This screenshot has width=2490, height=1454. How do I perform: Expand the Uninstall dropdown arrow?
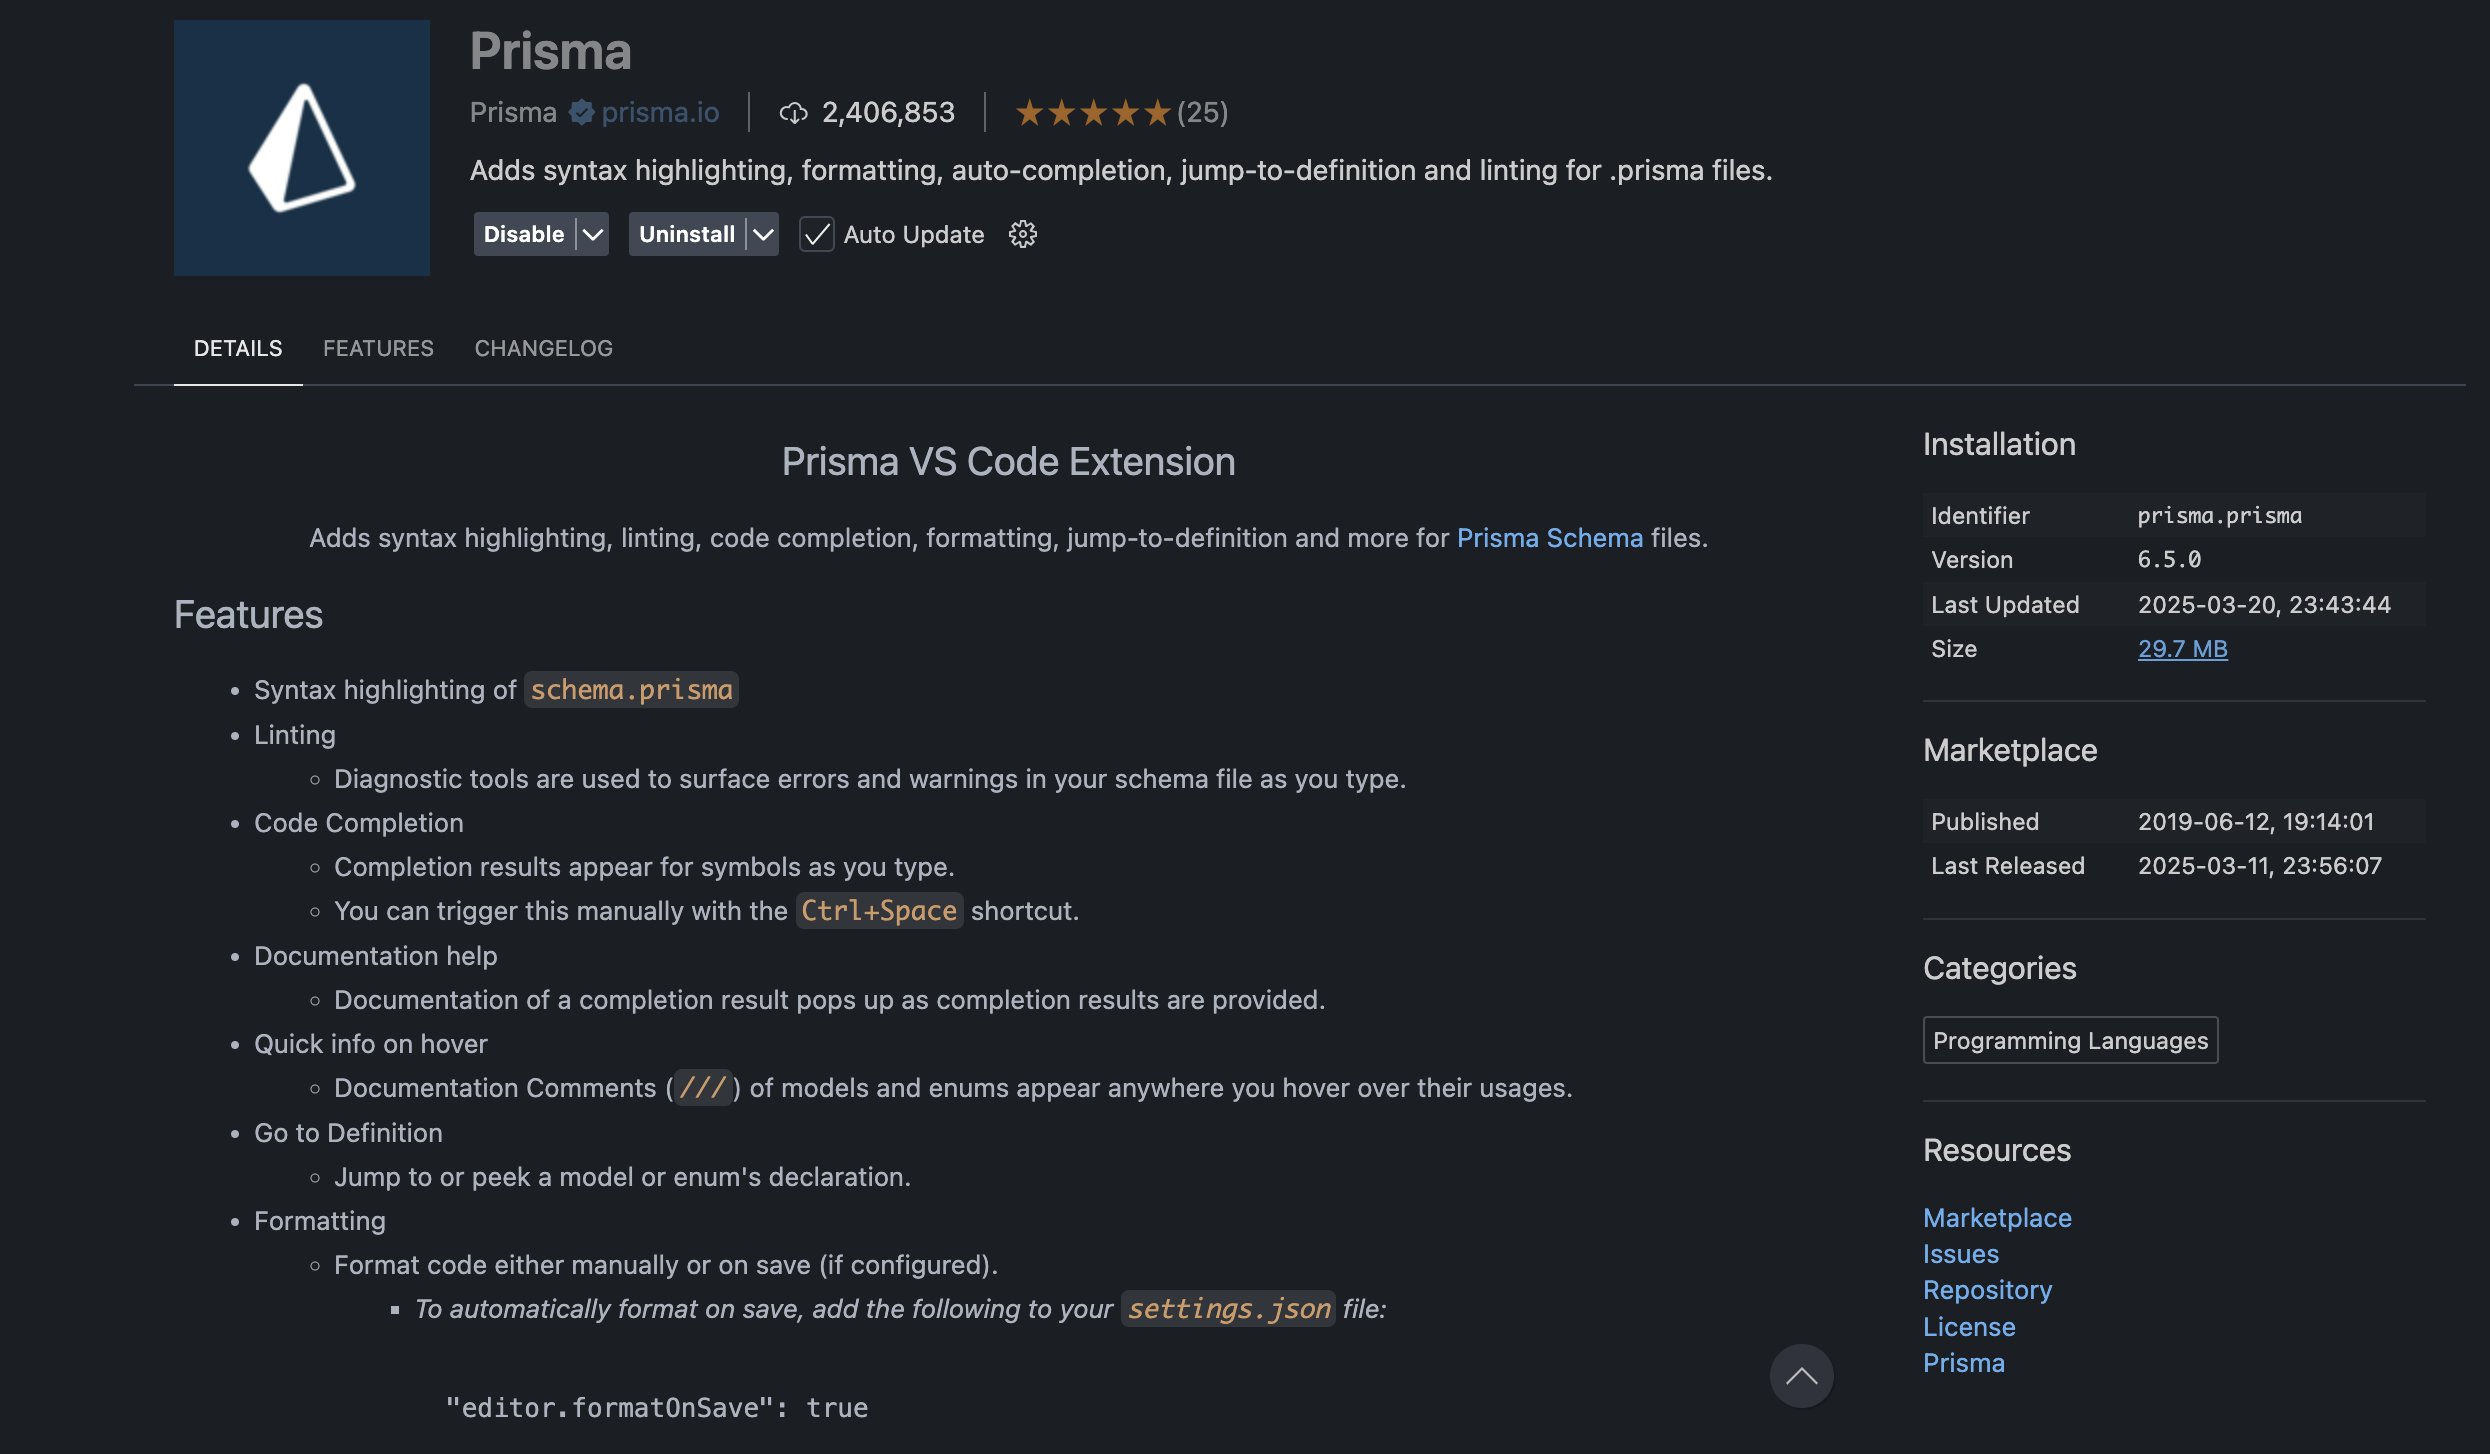(763, 234)
